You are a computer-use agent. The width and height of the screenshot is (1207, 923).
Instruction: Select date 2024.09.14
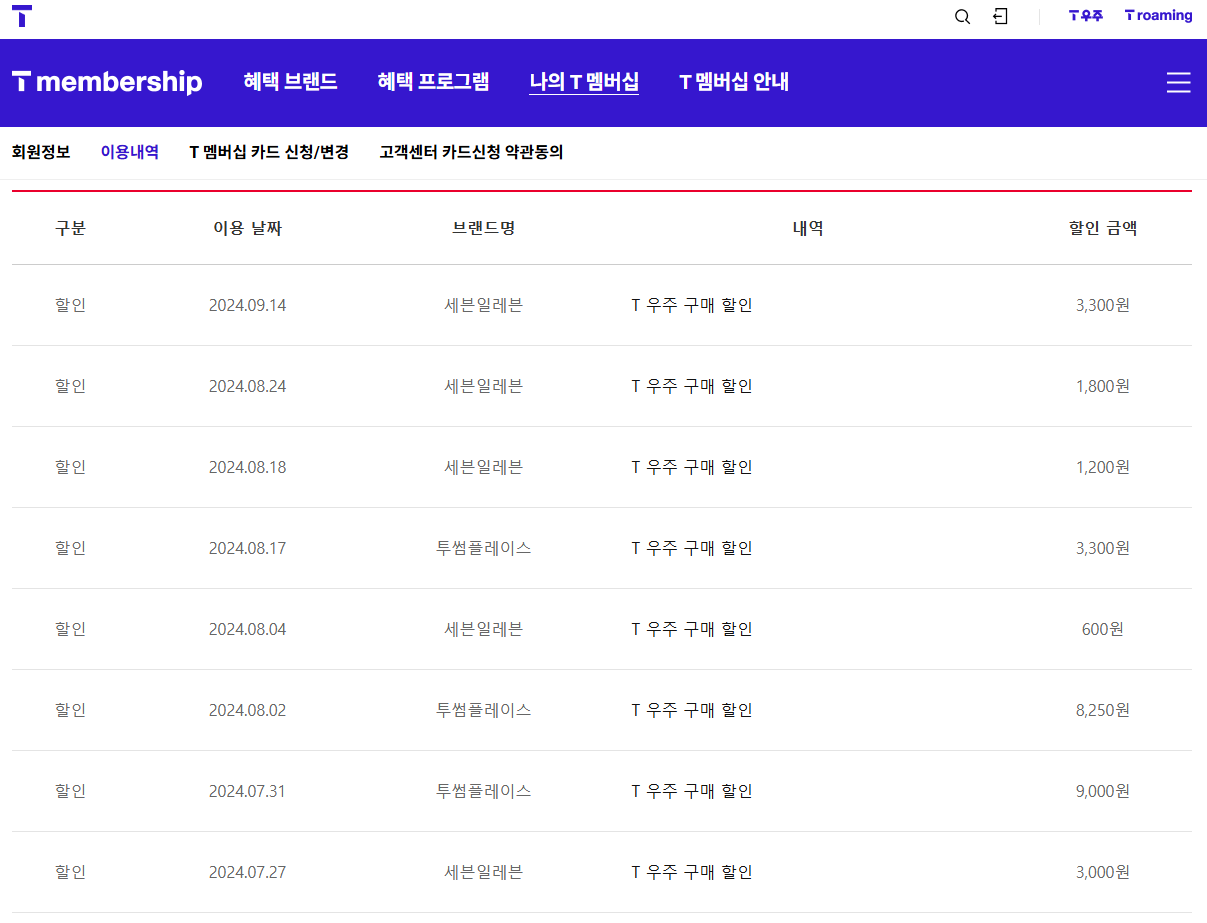point(247,305)
